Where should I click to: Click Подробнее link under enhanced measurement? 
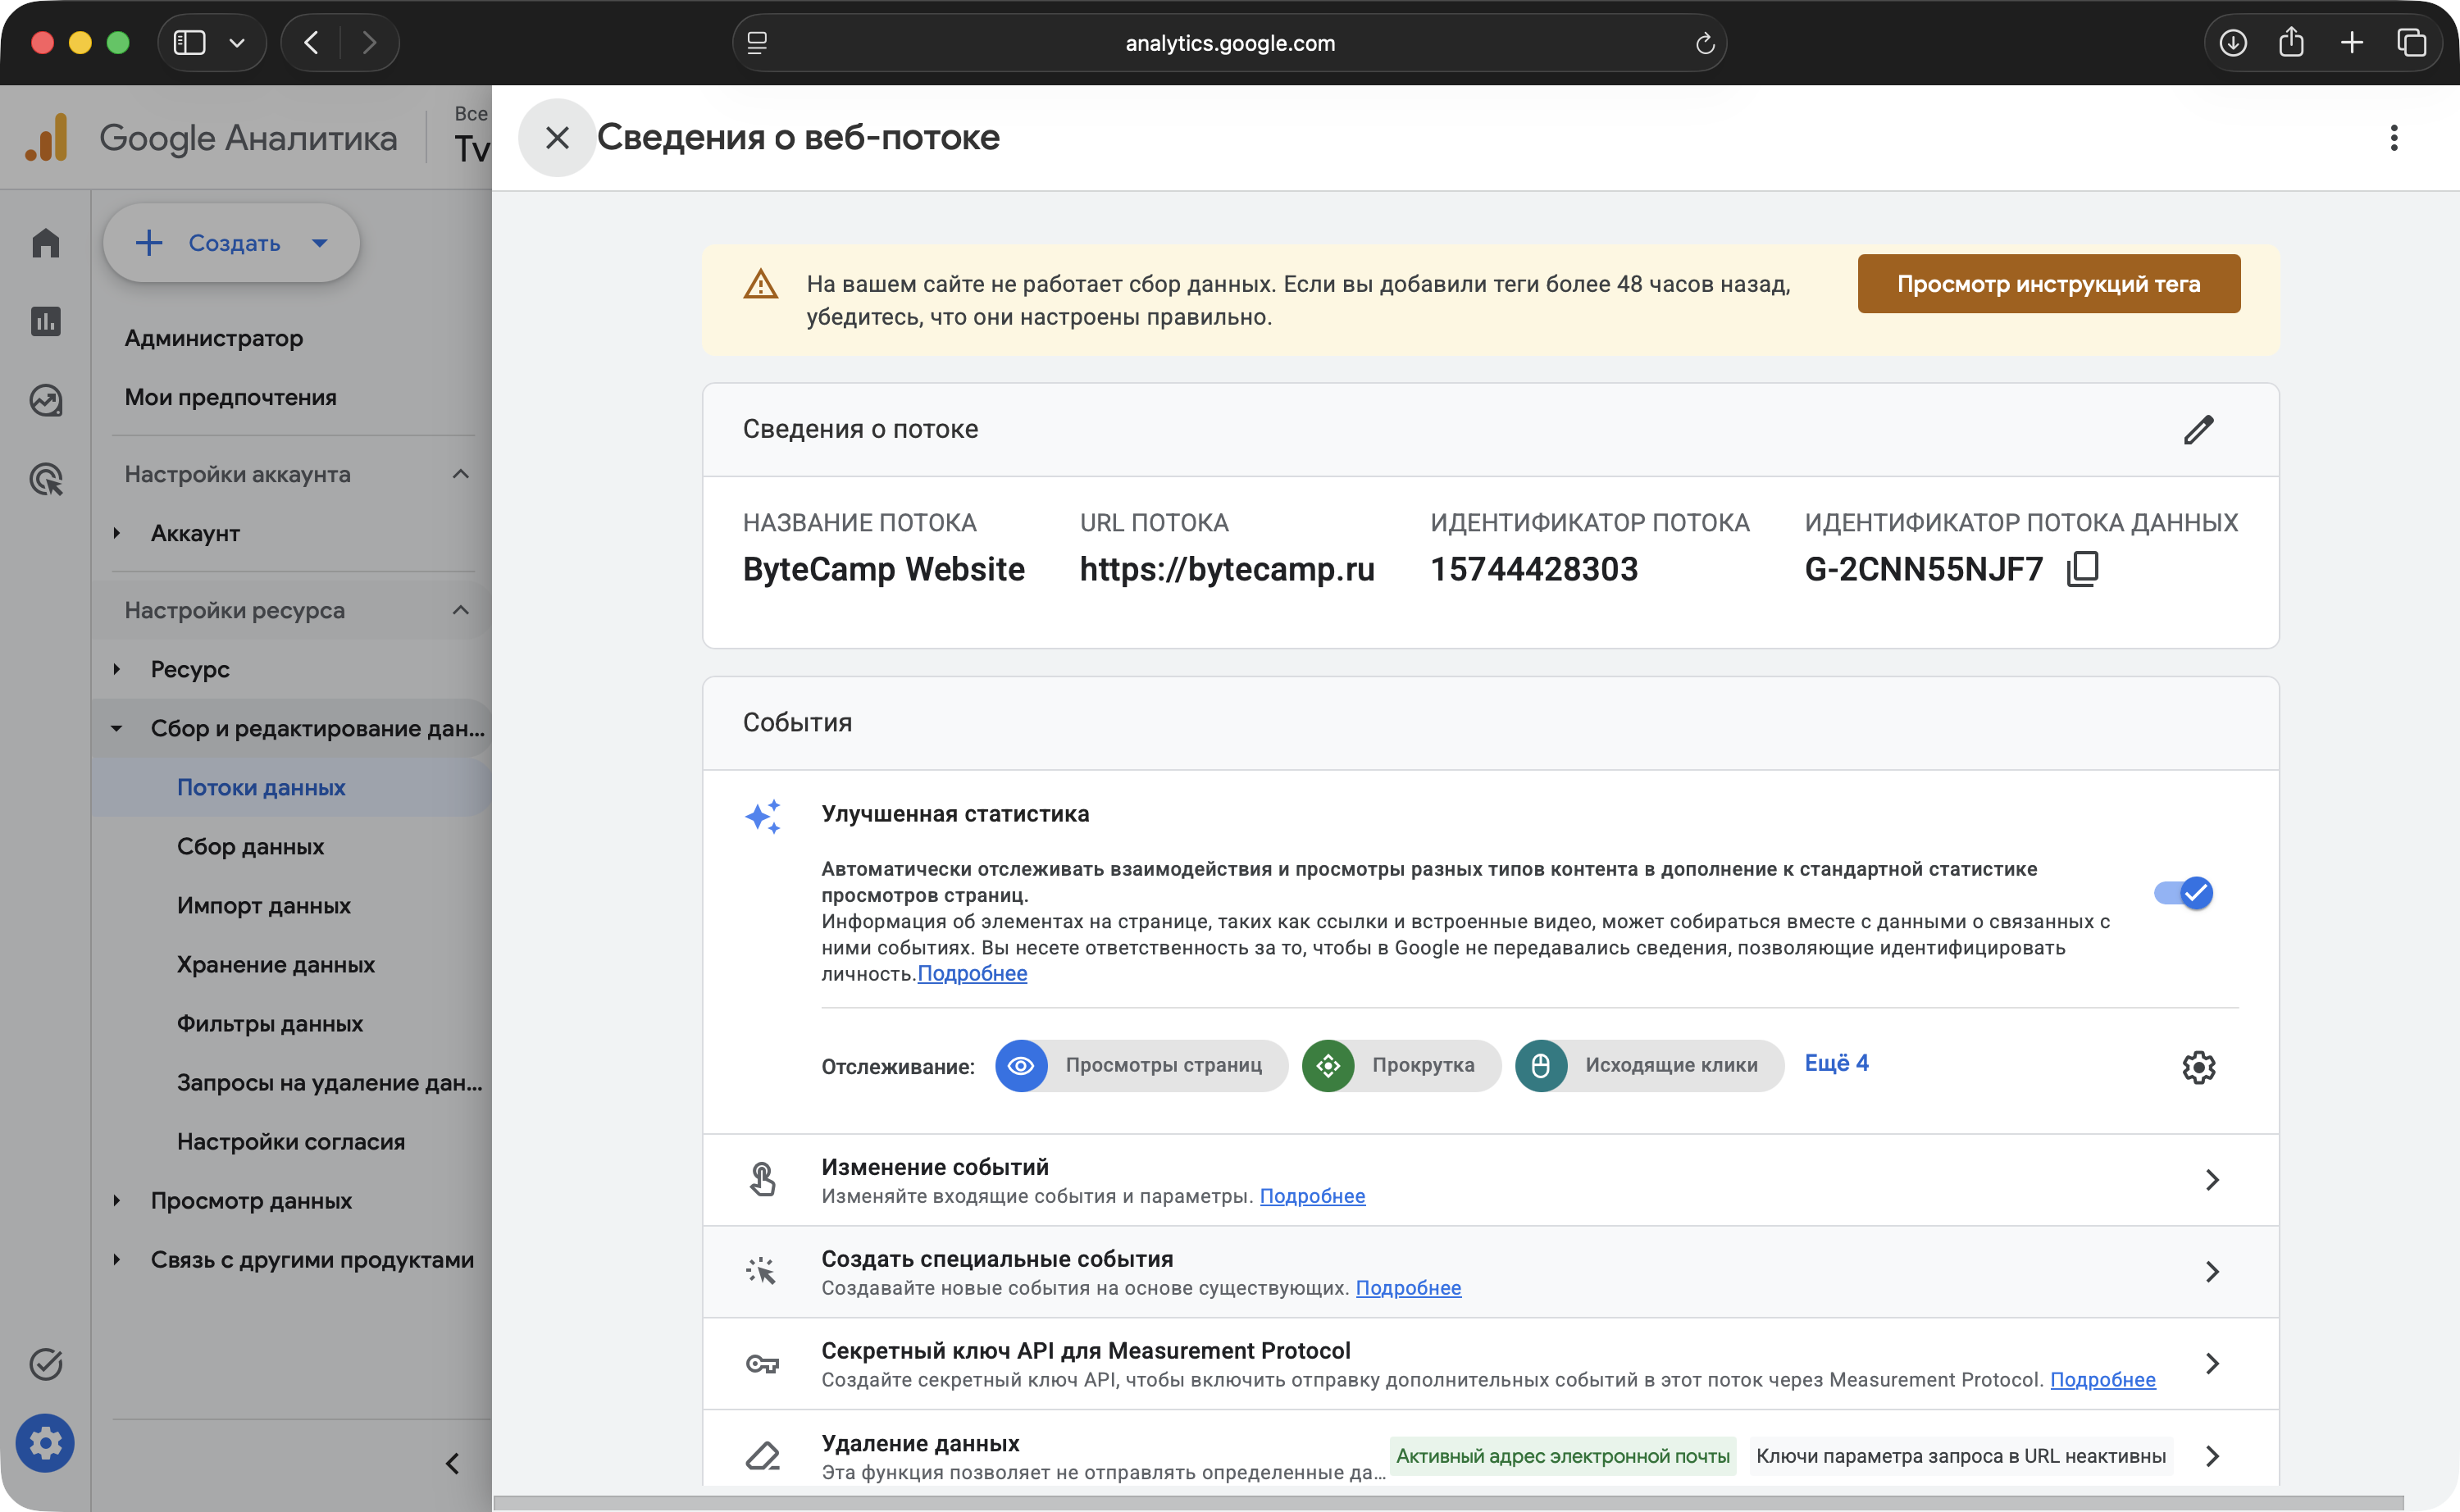[972, 973]
